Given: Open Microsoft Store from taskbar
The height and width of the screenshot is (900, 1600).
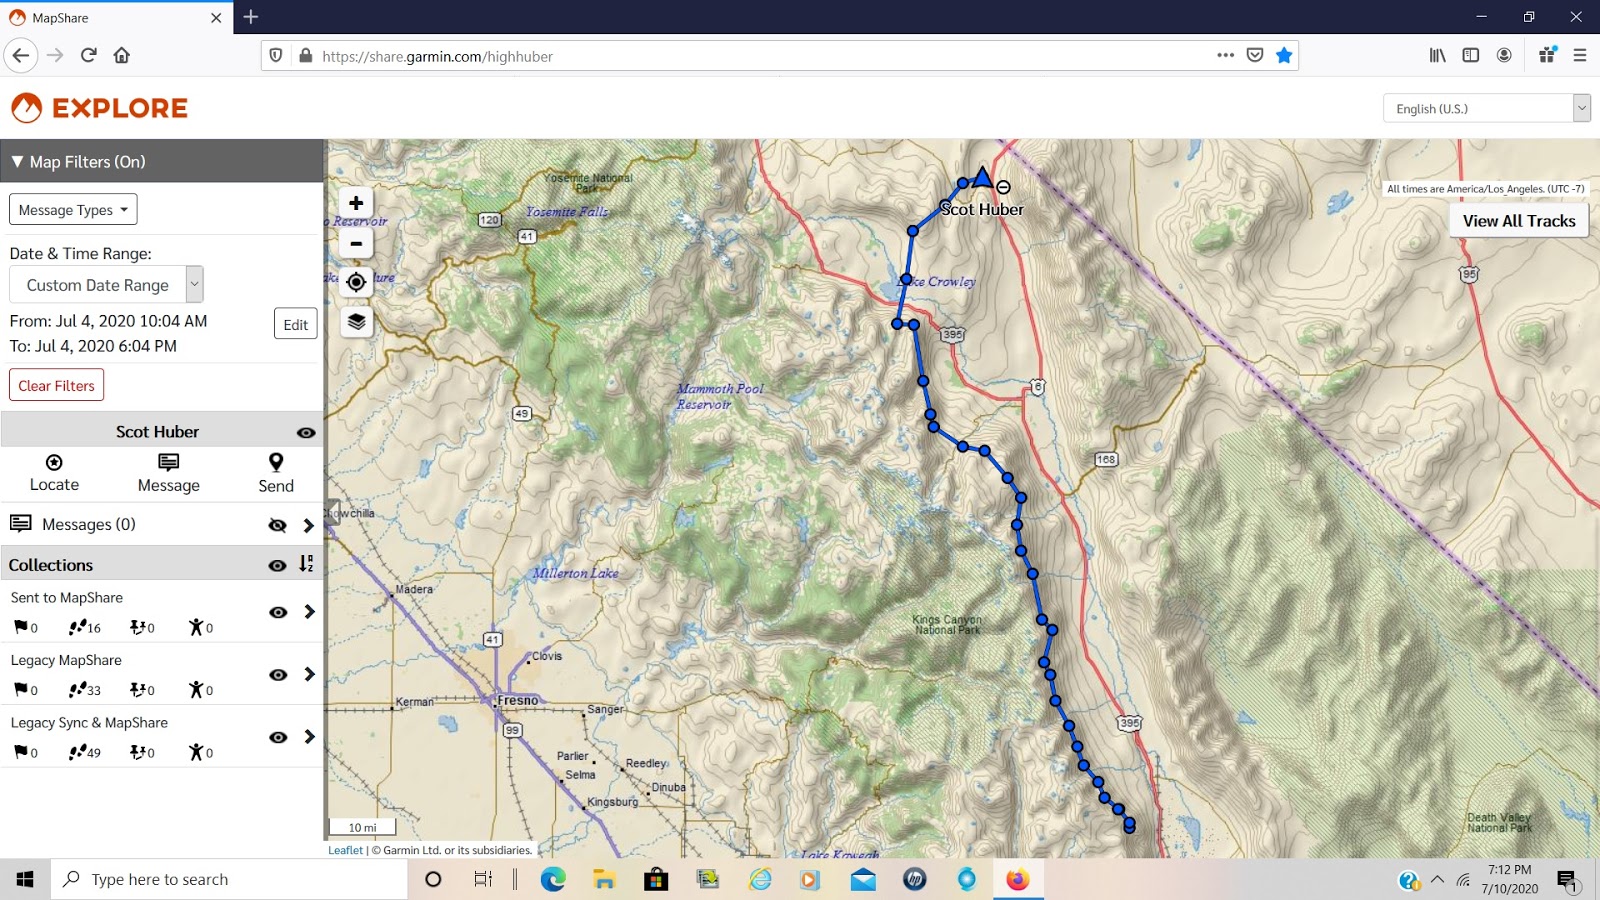Looking at the screenshot, I should click(x=656, y=879).
